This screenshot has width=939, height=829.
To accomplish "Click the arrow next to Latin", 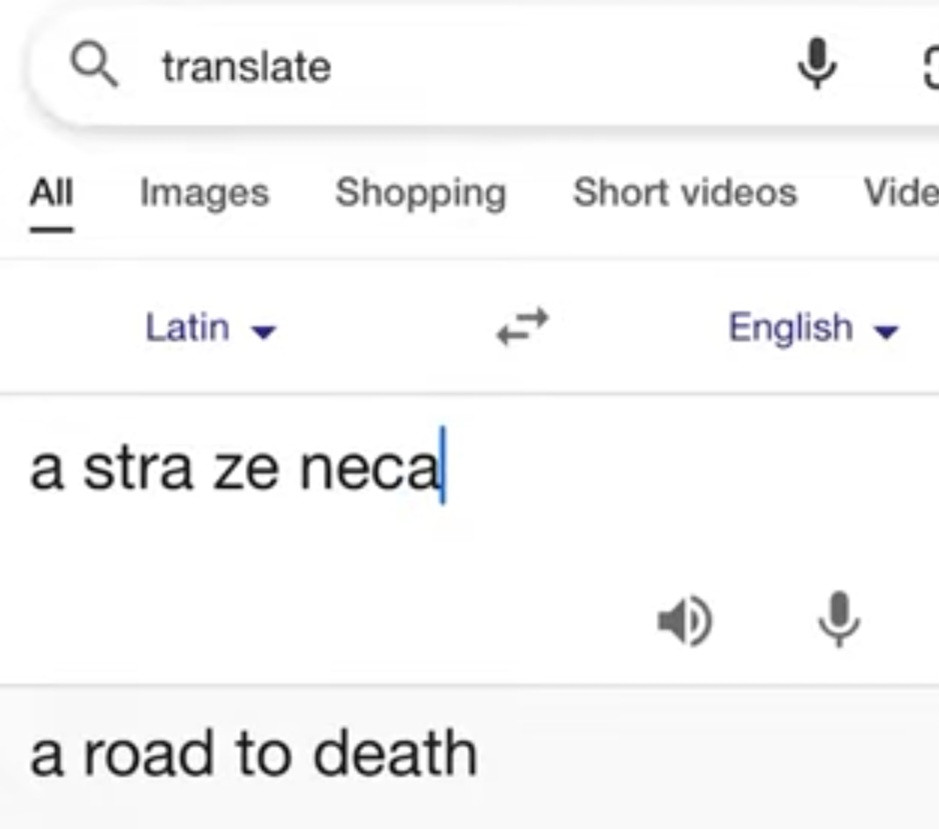I will (x=263, y=331).
